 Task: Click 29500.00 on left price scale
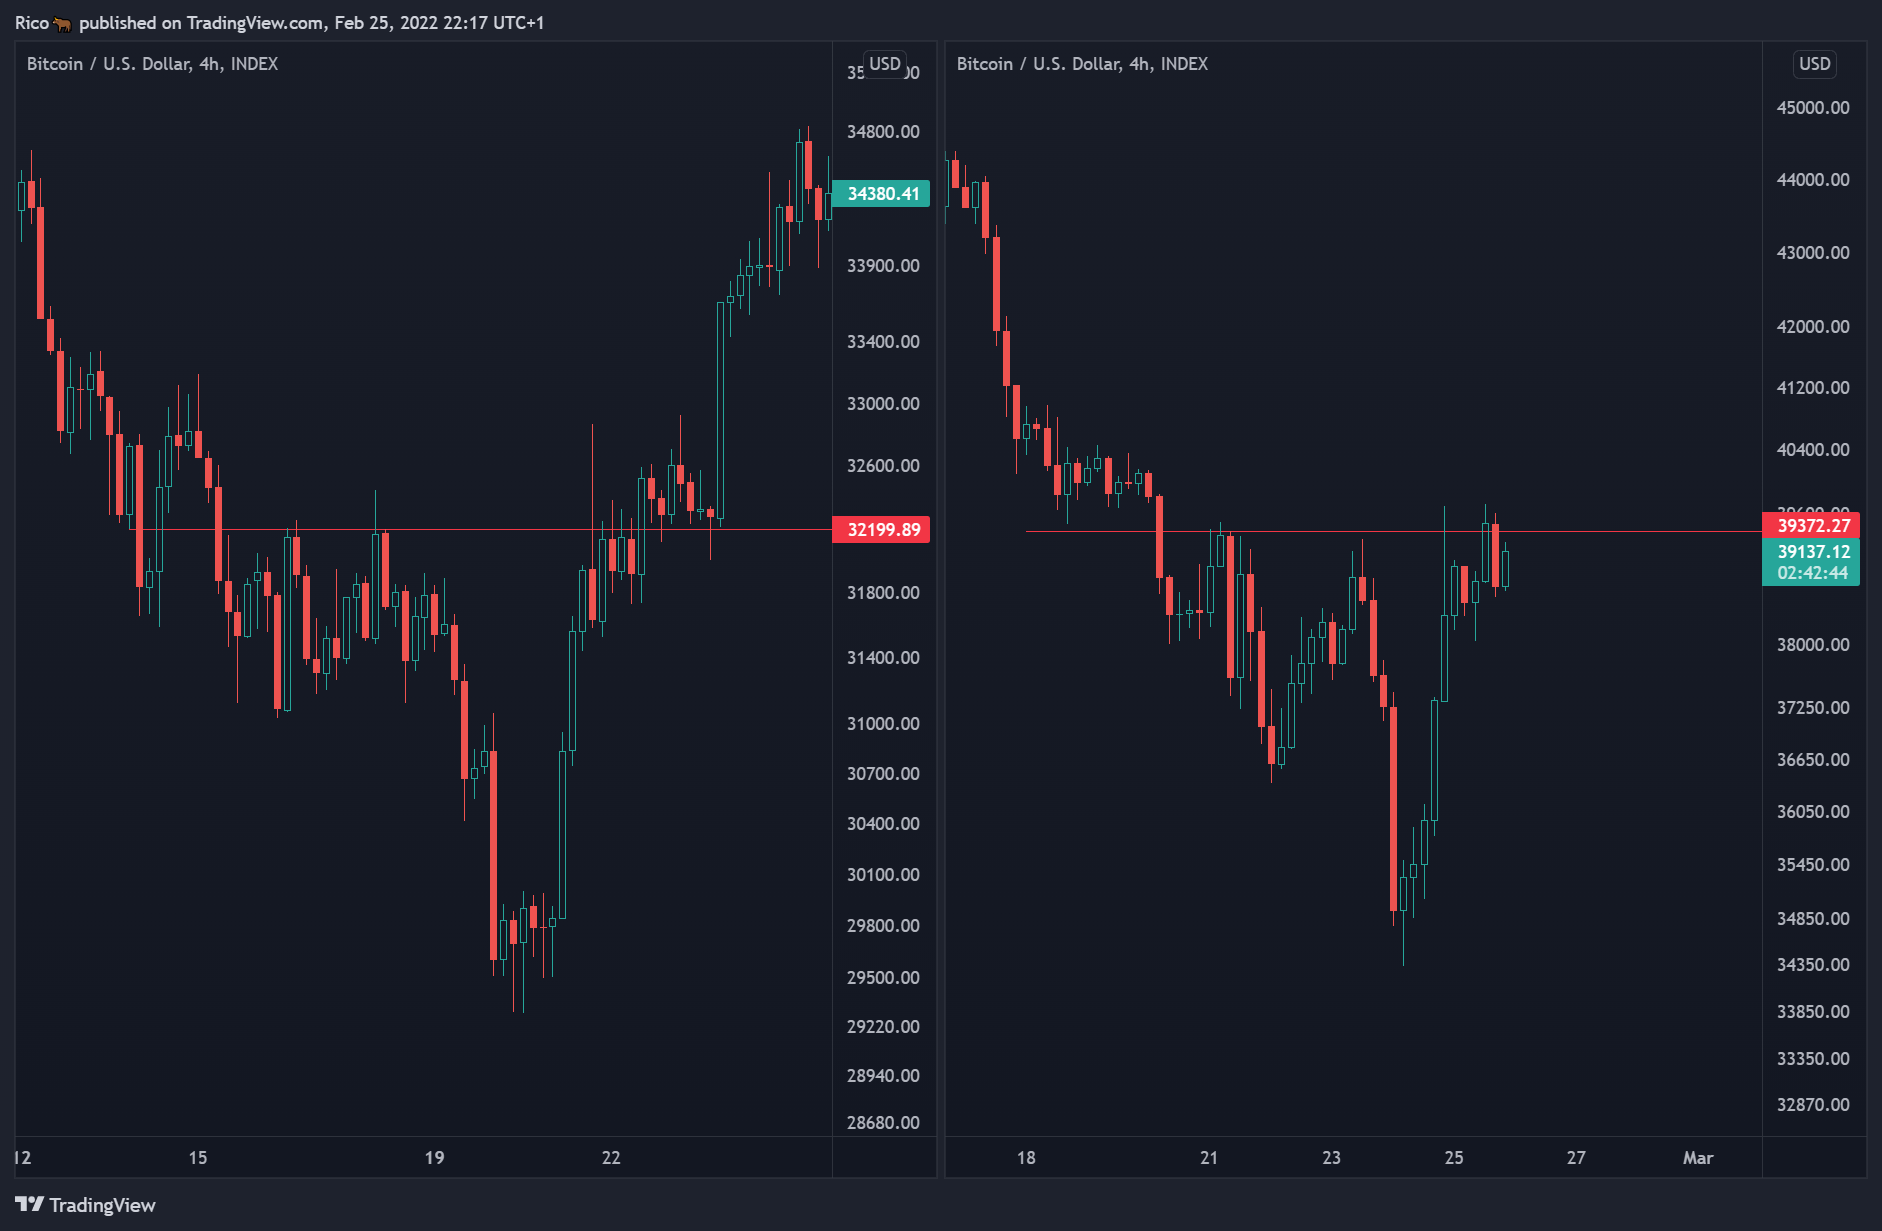(883, 978)
